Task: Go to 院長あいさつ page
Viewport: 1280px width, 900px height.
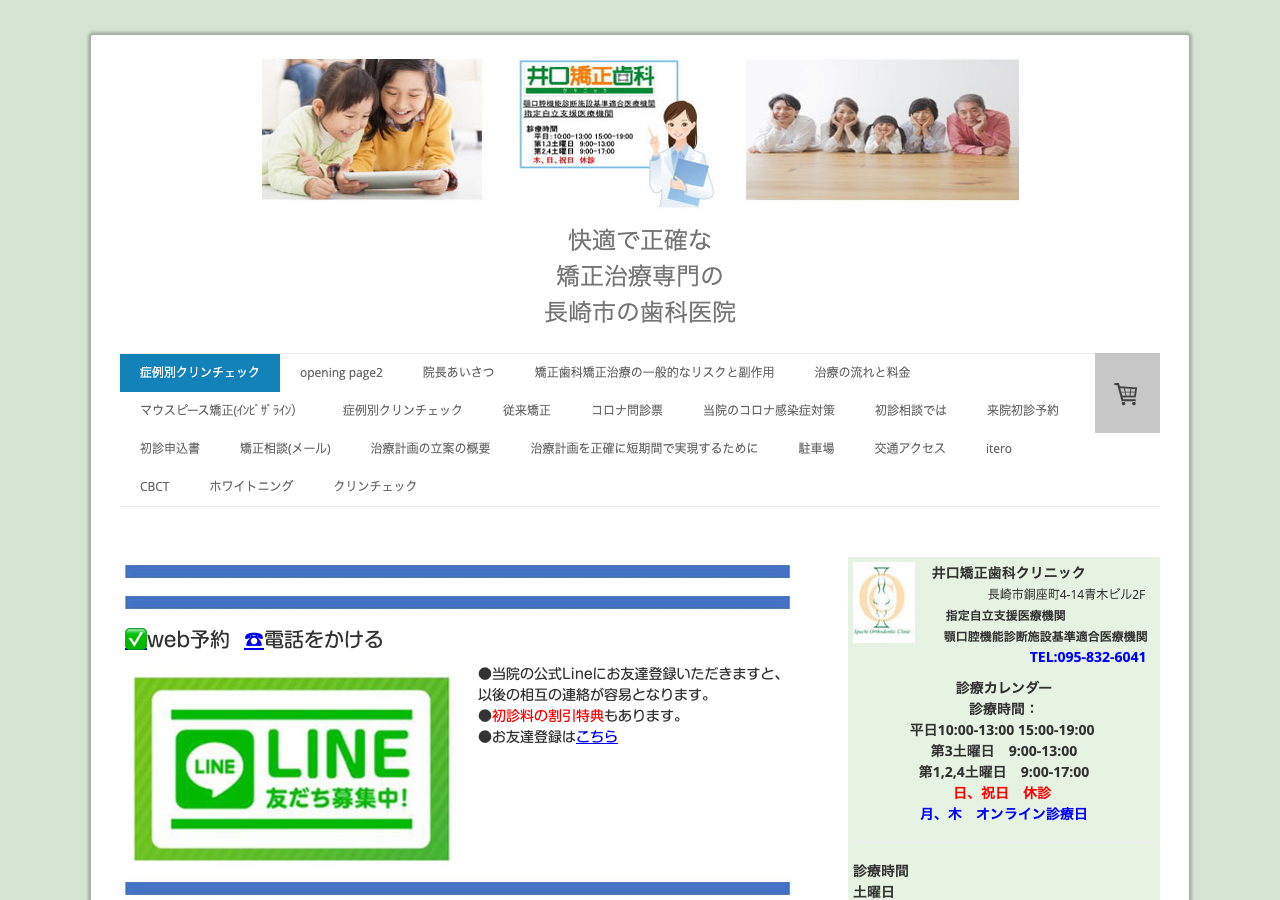Action: click(458, 372)
